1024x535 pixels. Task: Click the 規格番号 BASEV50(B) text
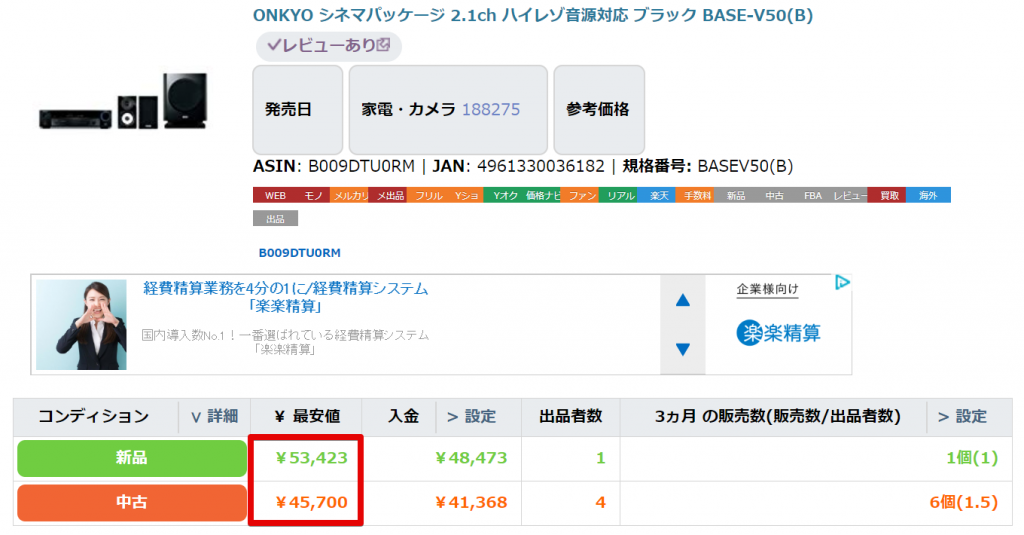(x=745, y=167)
